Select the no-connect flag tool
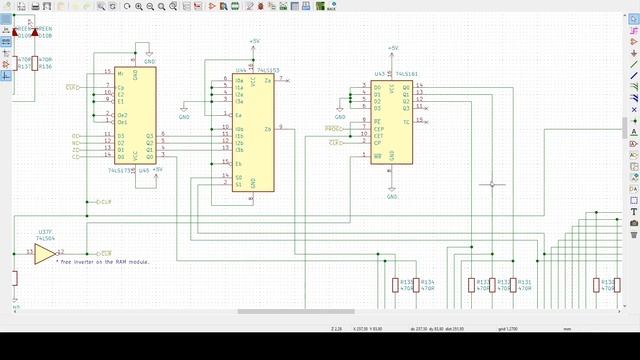The image size is (640, 360). pyautogui.click(x=634, y=110)
